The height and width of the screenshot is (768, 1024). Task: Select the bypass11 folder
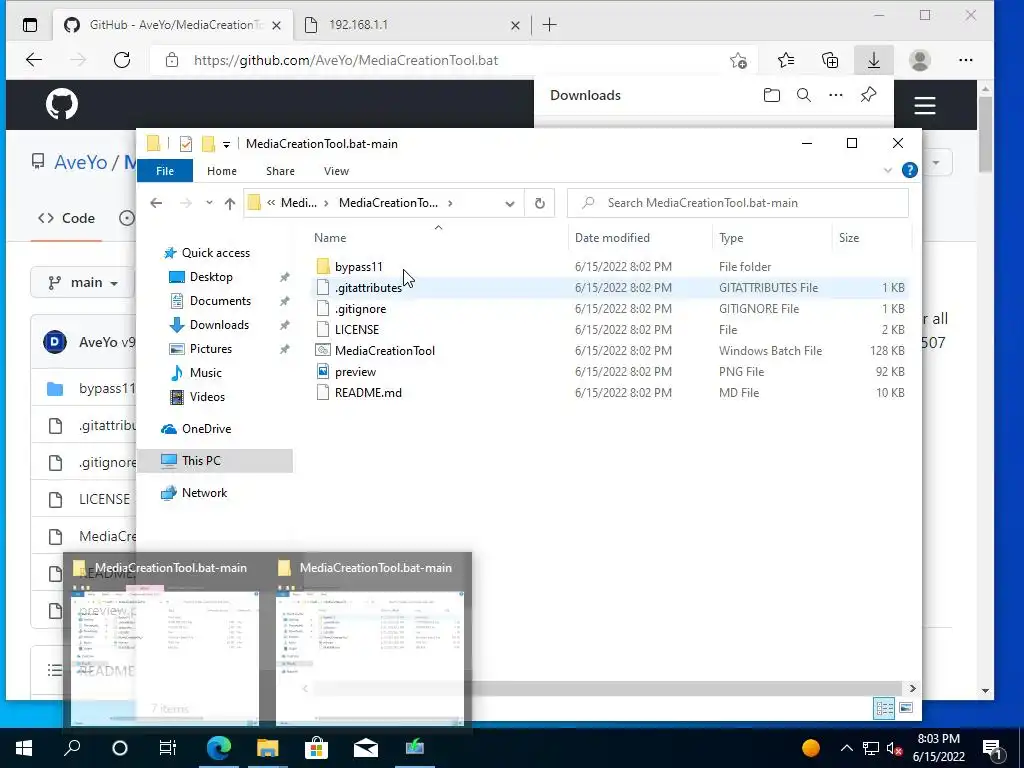tap(359, 267)
